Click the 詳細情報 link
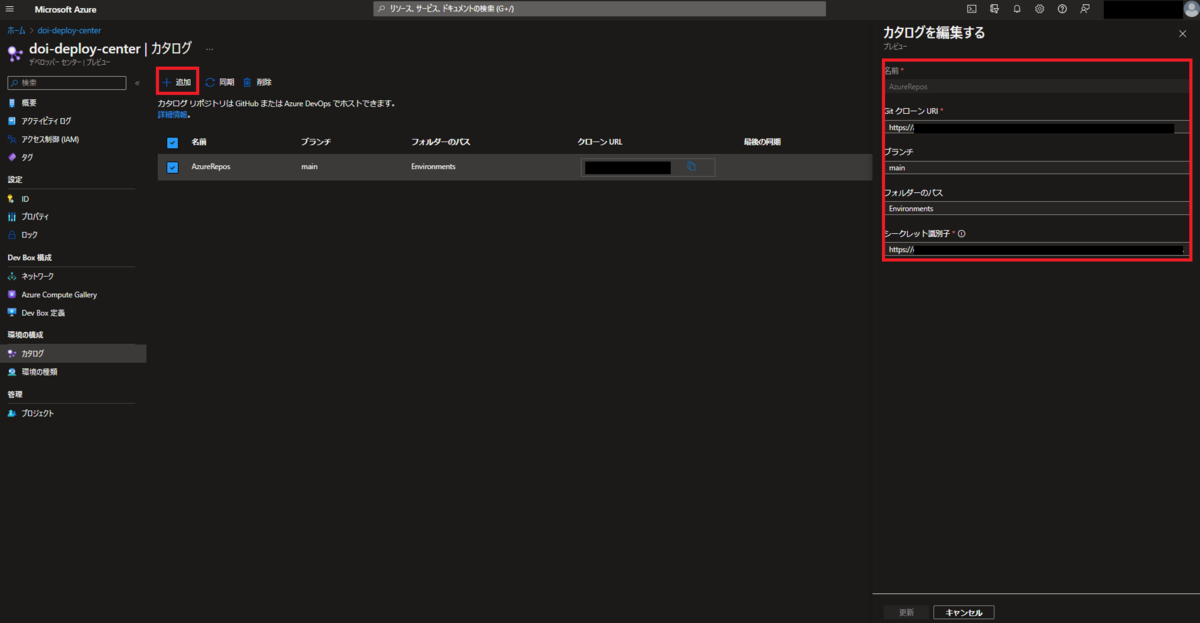1200x623 pixels. (173, 115)
